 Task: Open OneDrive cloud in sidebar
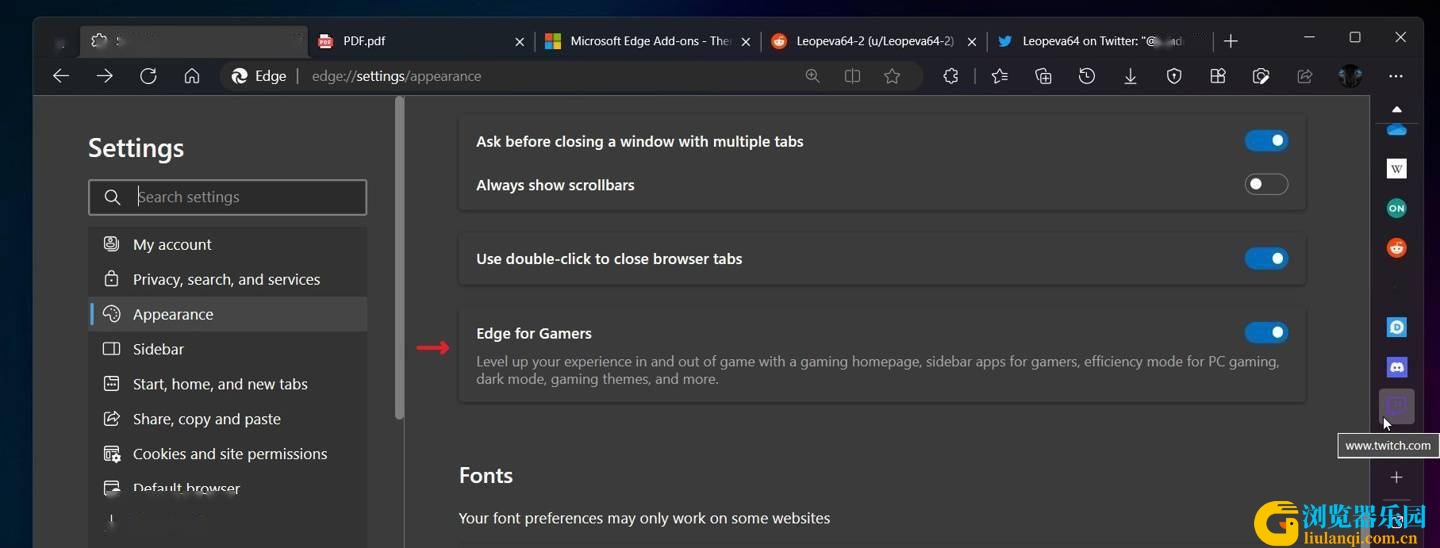tap(1397, 130)
